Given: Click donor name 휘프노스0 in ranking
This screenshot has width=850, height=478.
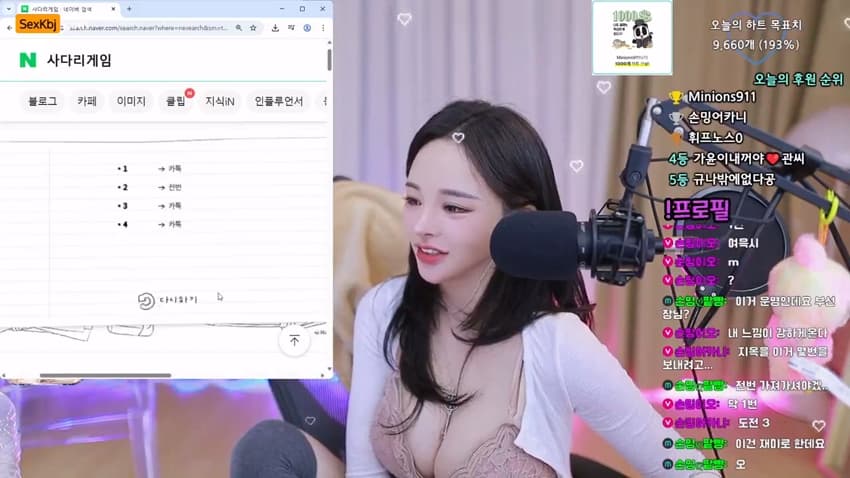Looking at the screenshot, I should [x=715, y=138].
